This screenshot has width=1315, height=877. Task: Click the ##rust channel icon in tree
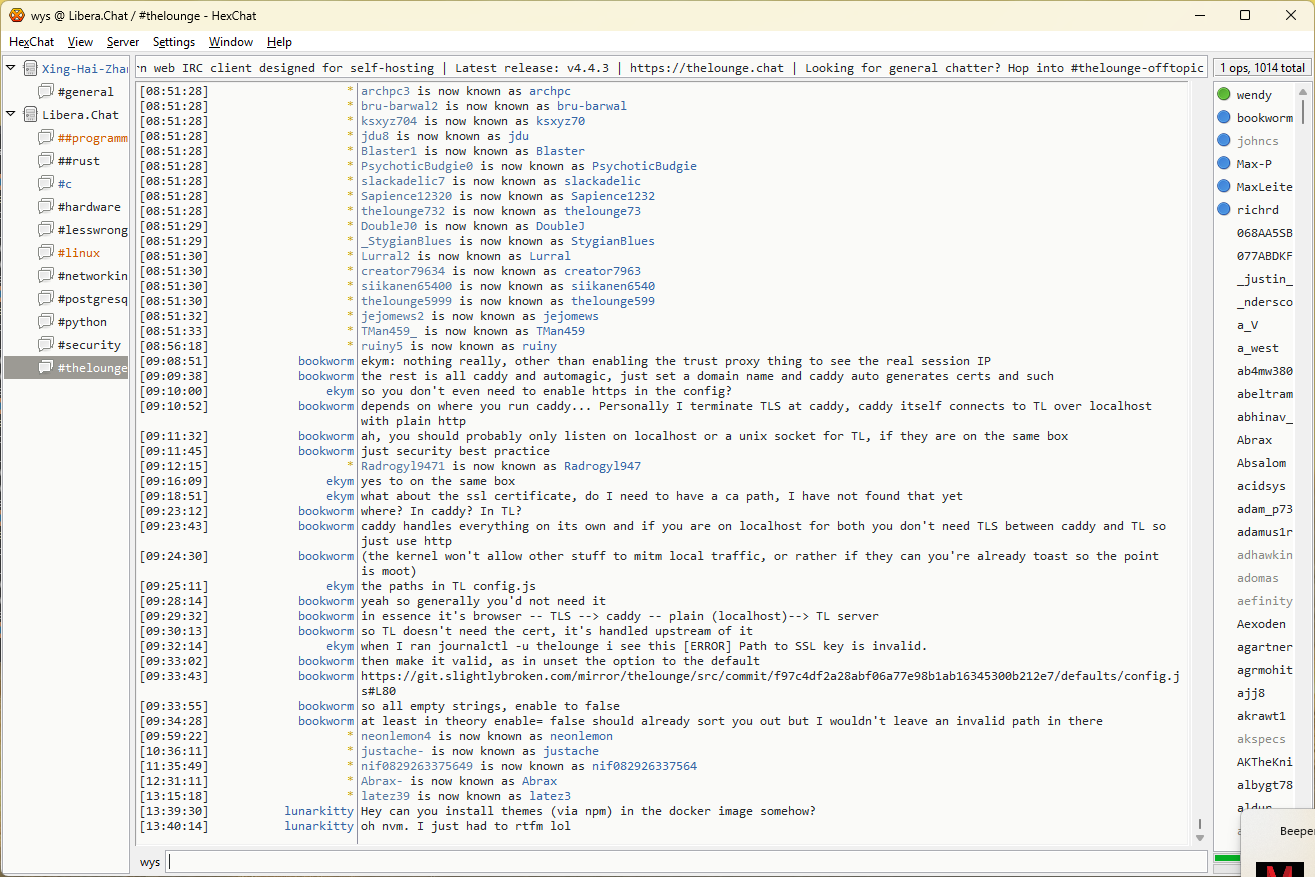pos(45,161)
